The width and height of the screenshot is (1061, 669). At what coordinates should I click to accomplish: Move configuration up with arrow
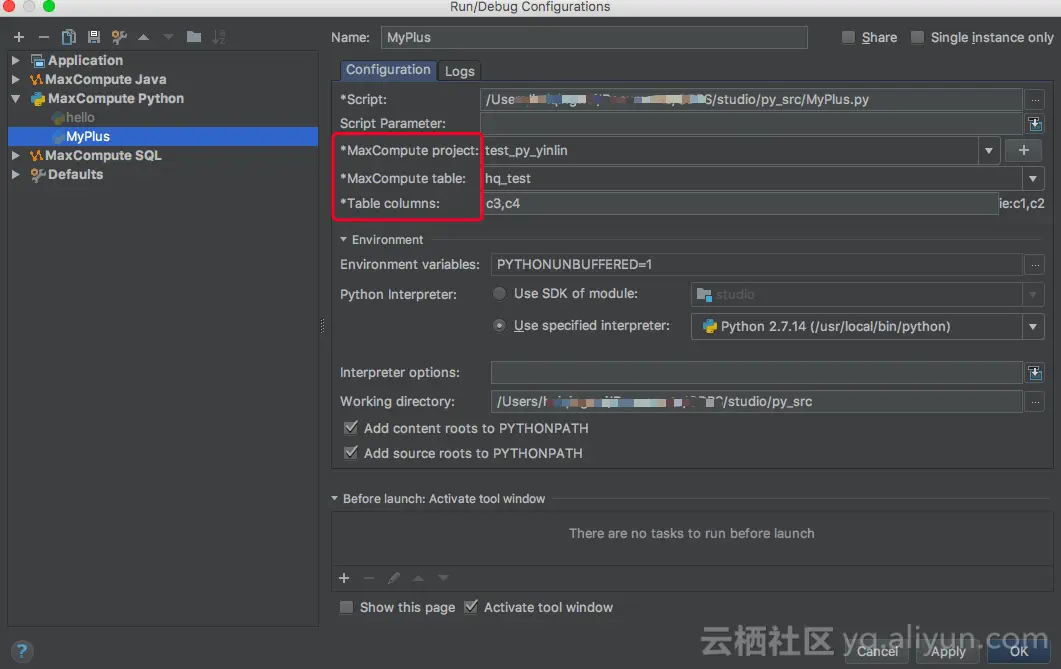(143, 37)
